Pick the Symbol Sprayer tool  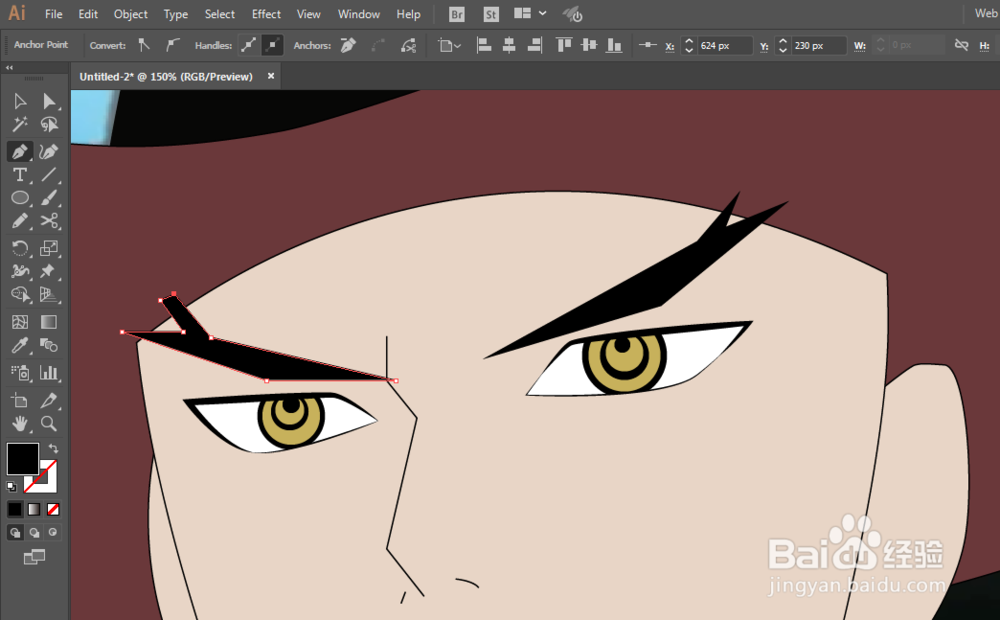pos(20,373)
